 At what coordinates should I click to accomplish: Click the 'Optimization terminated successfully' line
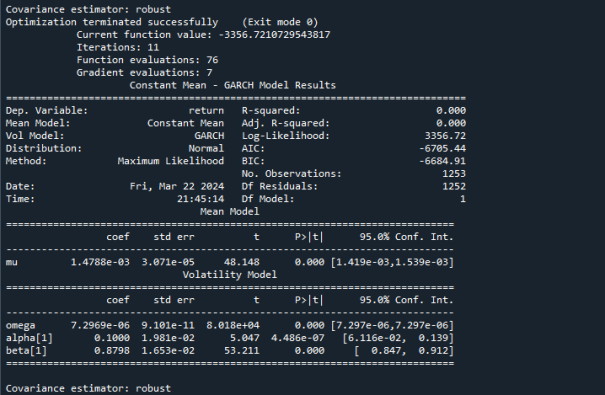tap(112, 22)
